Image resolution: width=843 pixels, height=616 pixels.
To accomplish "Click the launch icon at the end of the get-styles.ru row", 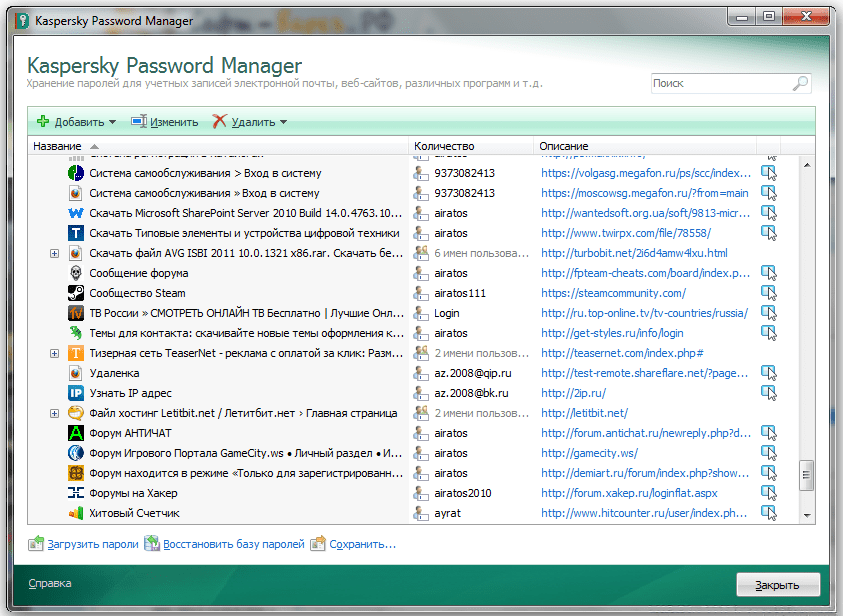I will 769,333.
